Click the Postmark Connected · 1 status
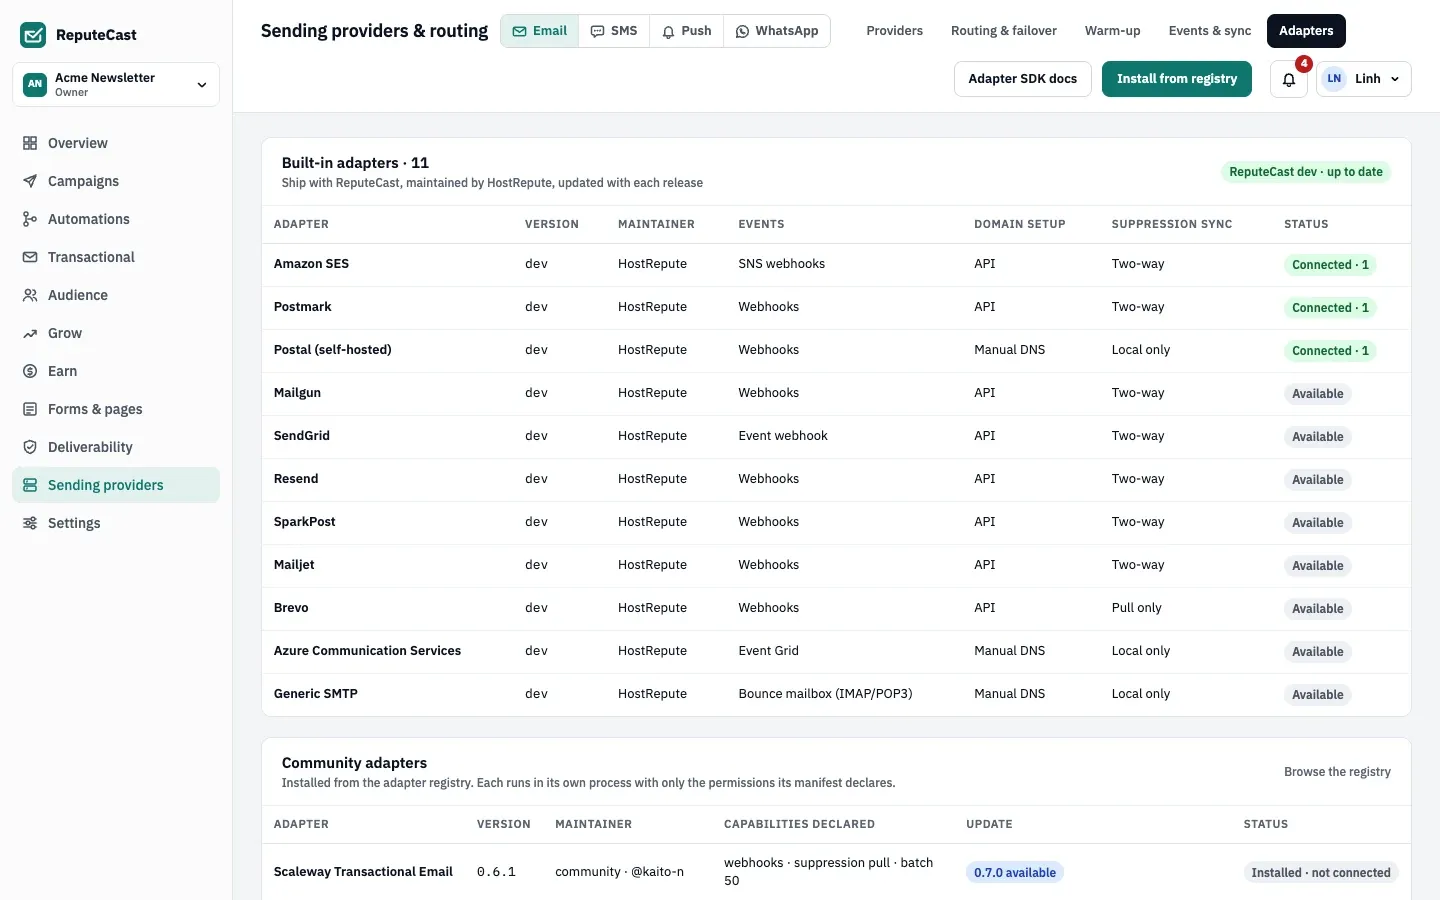The image size is (1440, 900). (x=1330, y=308)
